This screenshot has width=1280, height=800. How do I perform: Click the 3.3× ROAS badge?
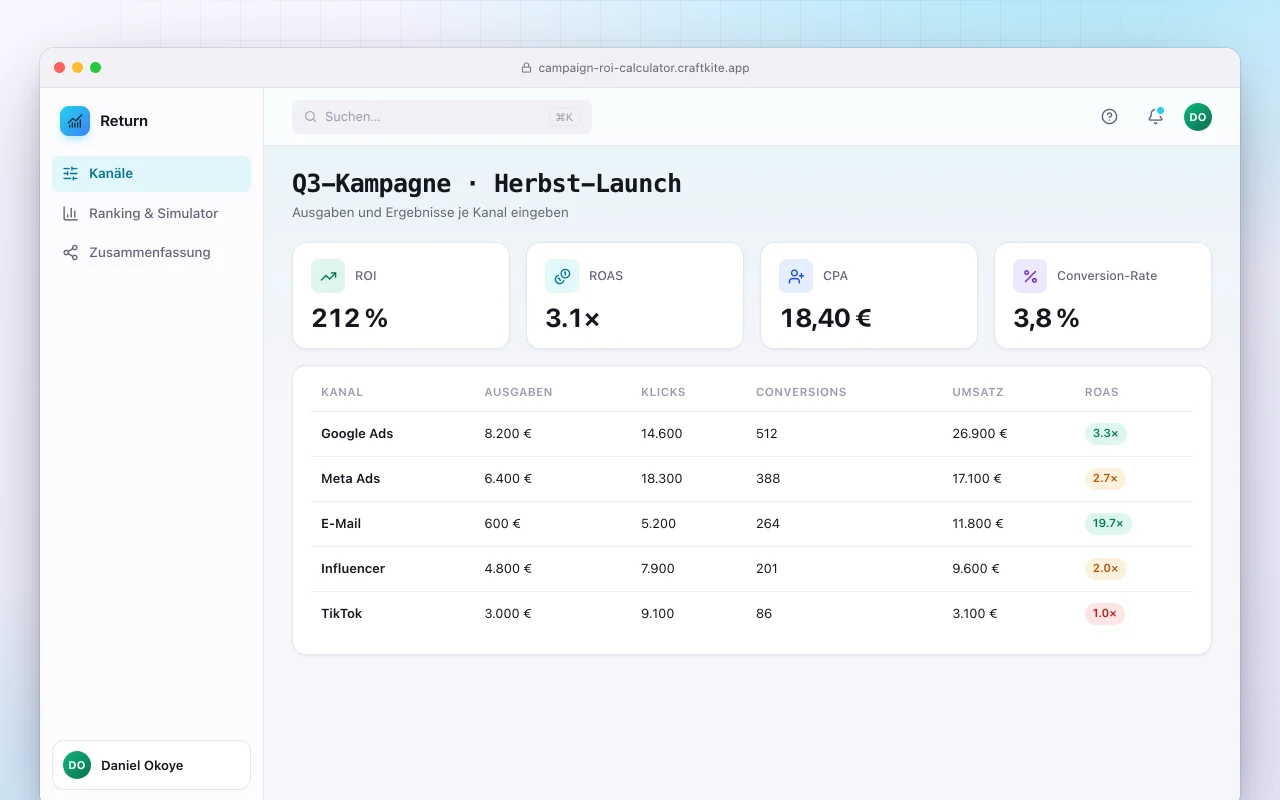[x=1106, y=434]
